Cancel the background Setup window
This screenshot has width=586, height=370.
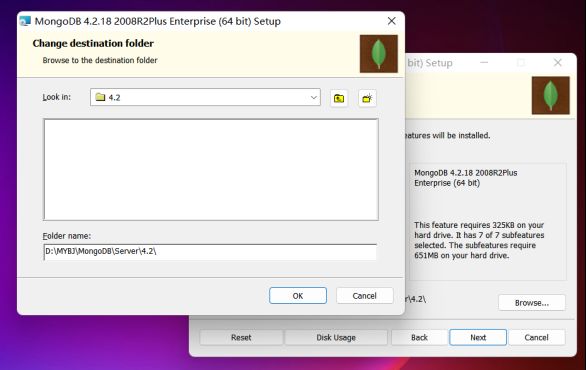(x=536, y=337)
